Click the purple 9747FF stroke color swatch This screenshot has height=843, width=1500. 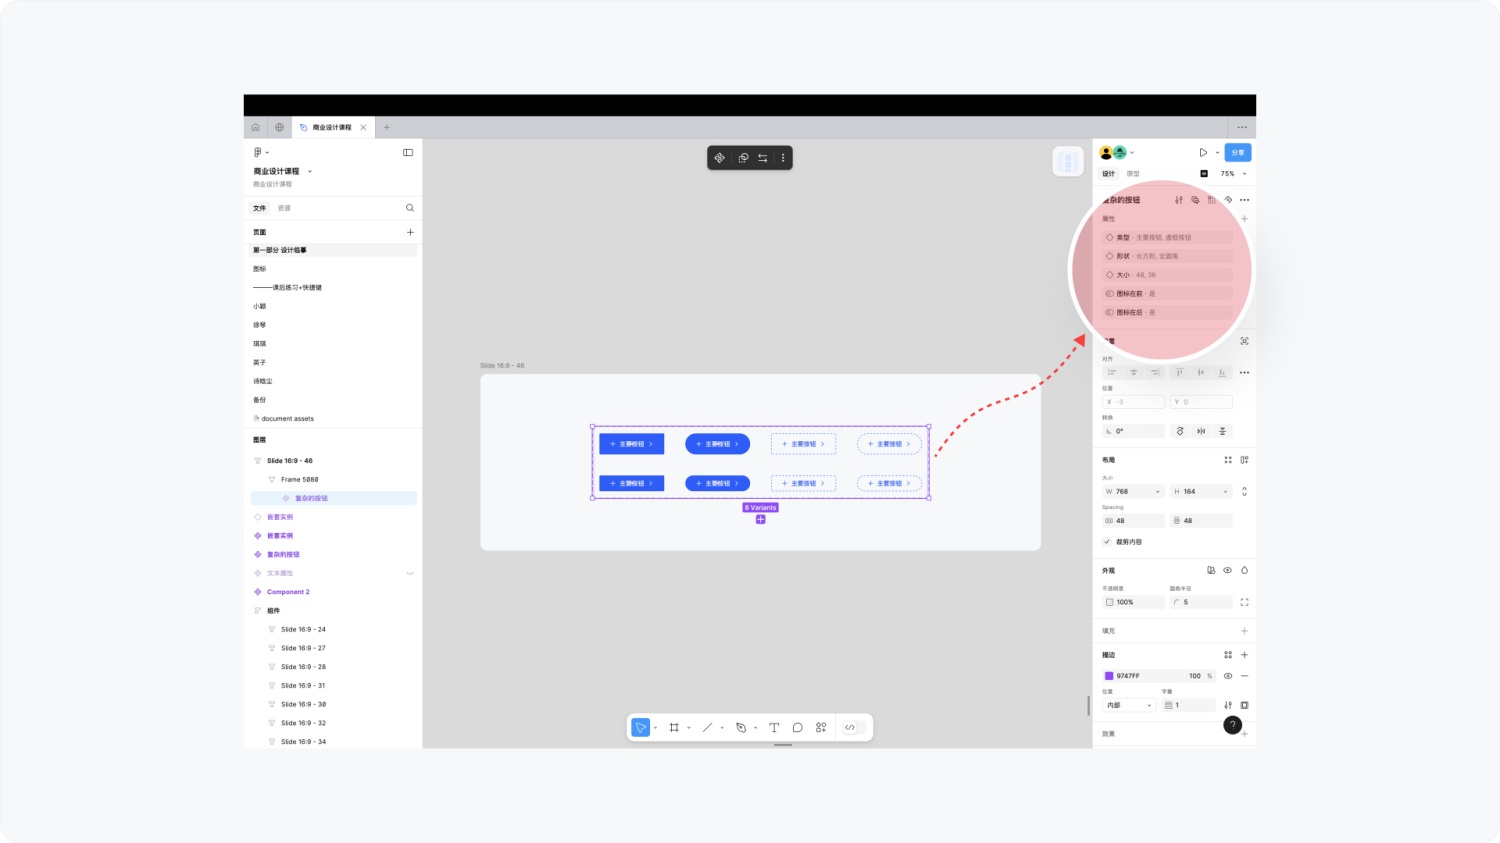pyautogui.click(x=1109, y=676)
